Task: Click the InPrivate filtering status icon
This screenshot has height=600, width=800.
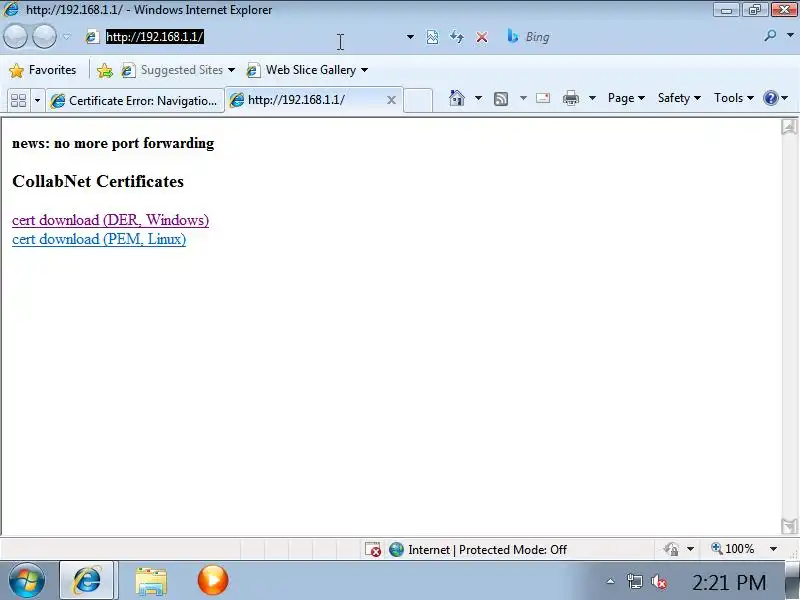Action: (x=671, y=549)
